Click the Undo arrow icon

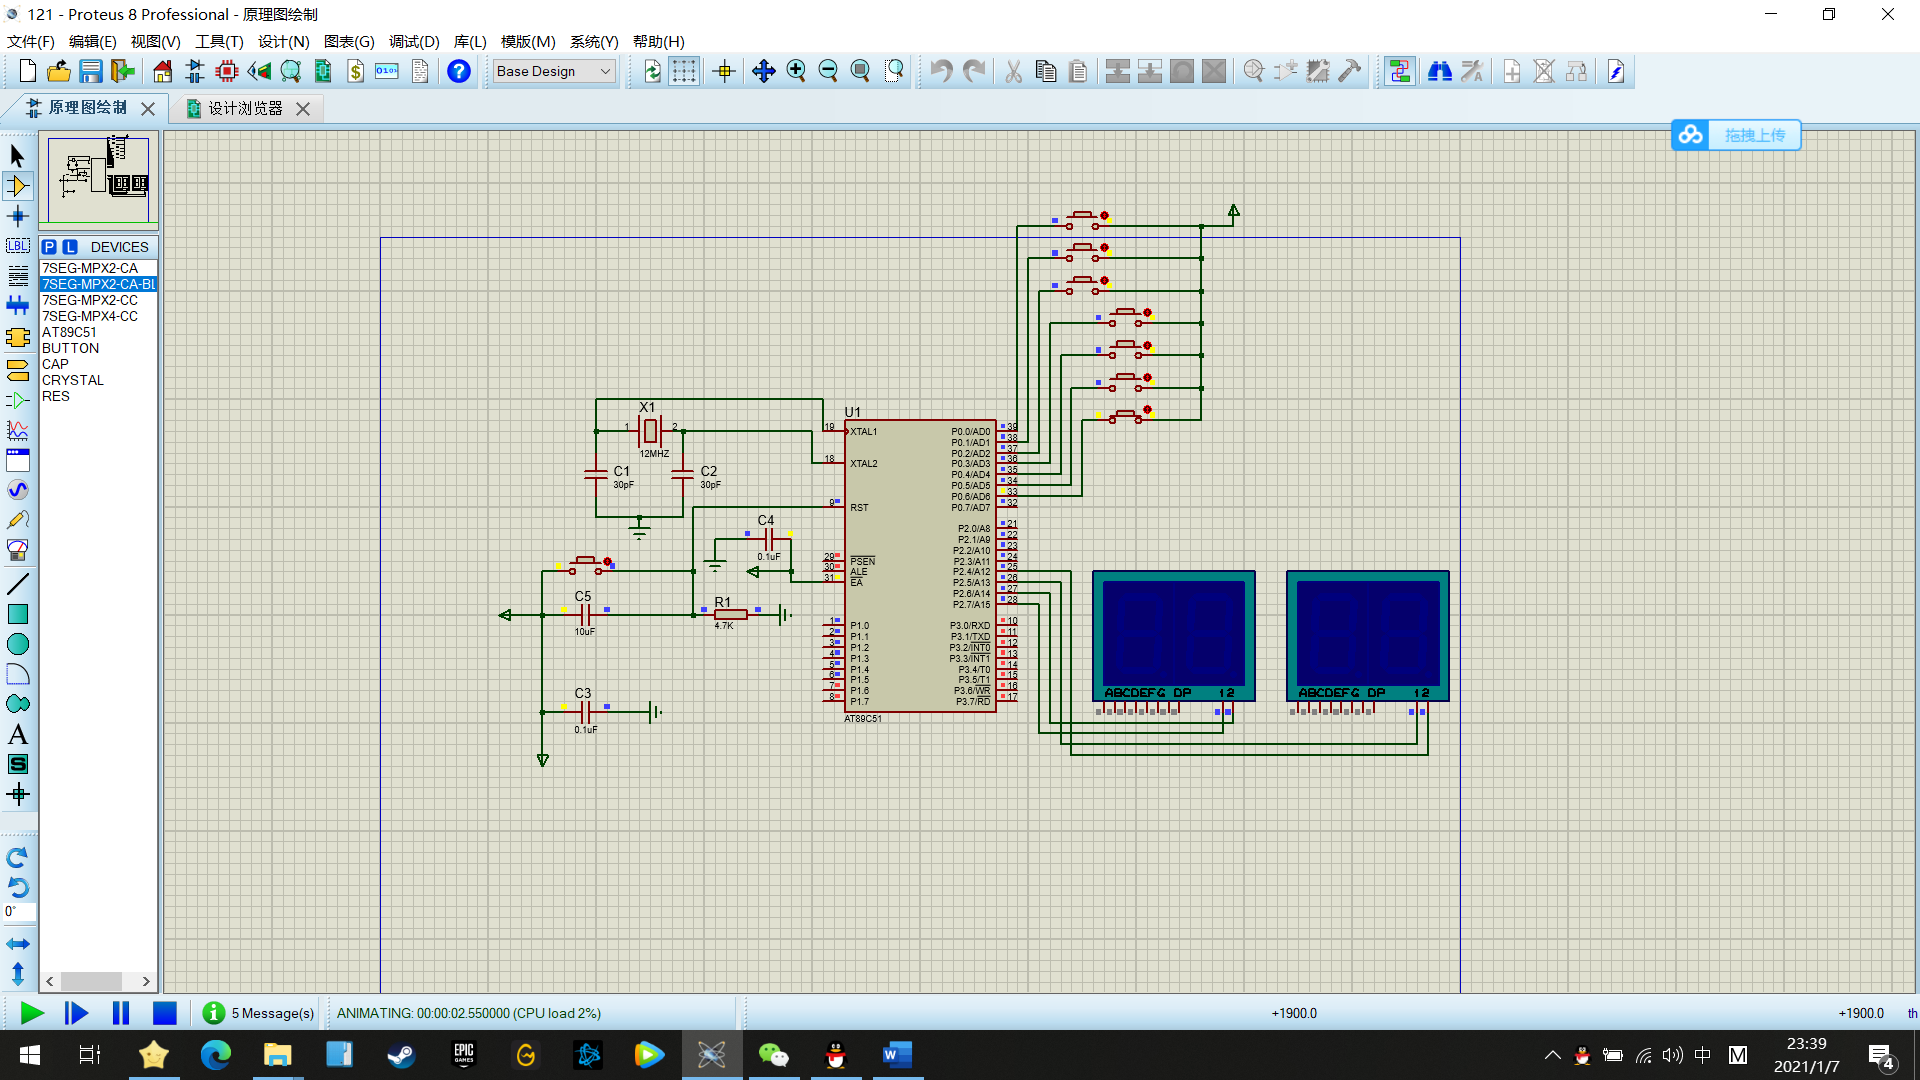[941, 71]
